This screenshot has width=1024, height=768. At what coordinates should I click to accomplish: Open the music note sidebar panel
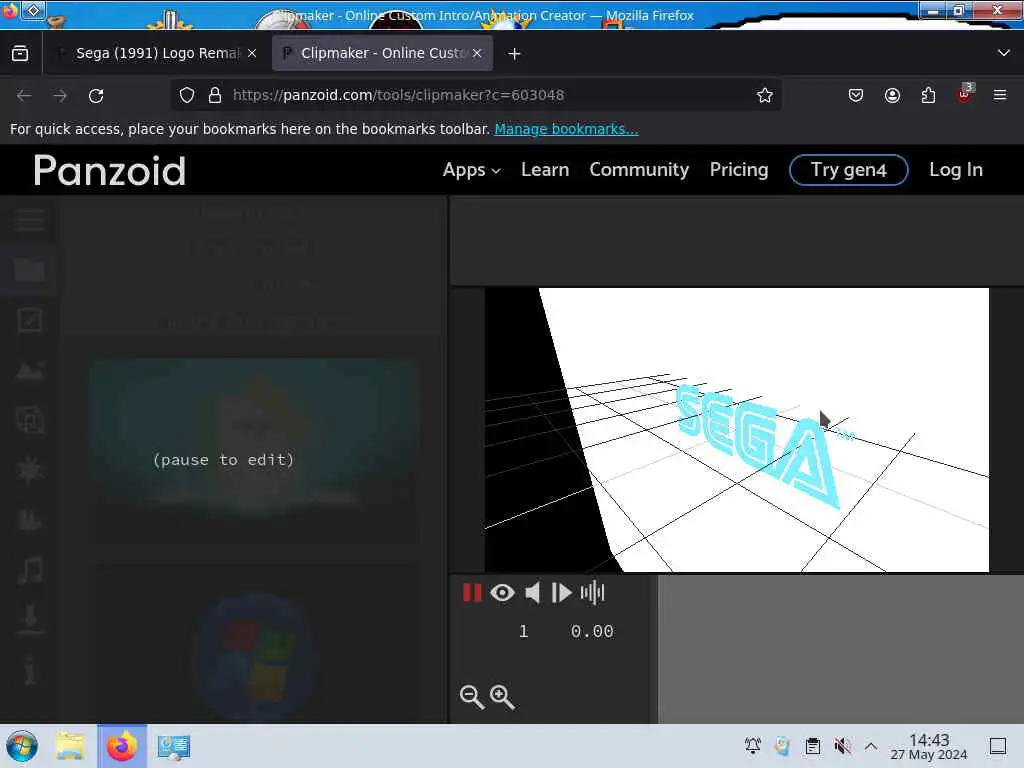[x=29, y=570]
